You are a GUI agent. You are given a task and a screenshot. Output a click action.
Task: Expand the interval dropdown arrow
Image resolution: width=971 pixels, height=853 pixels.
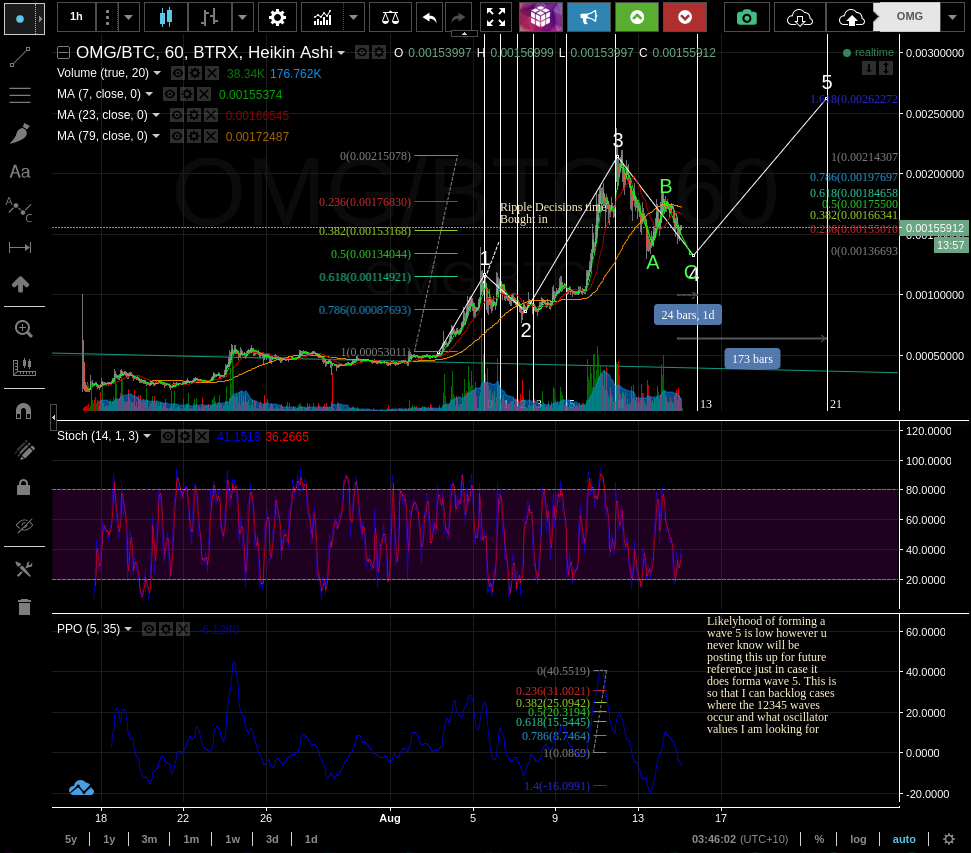click(128, 17)
